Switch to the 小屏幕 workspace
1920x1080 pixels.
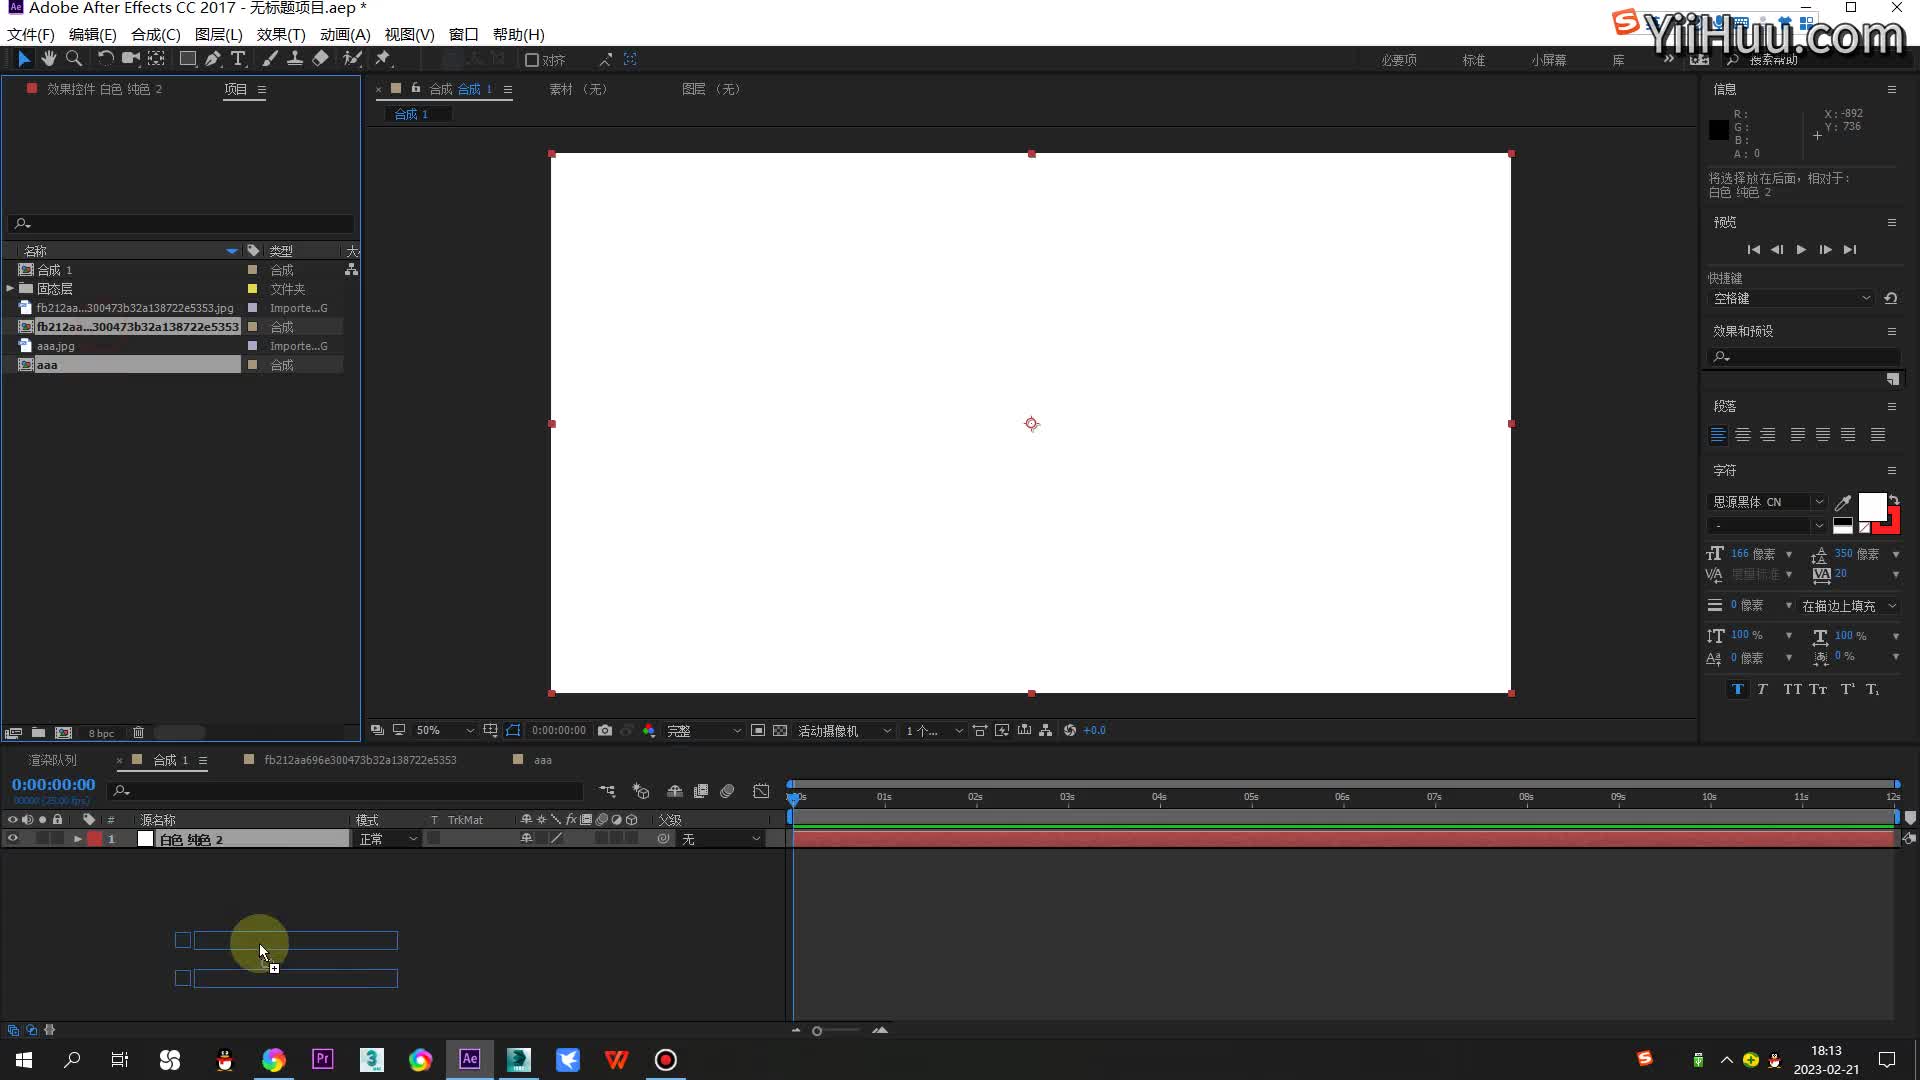(1548, 60)
